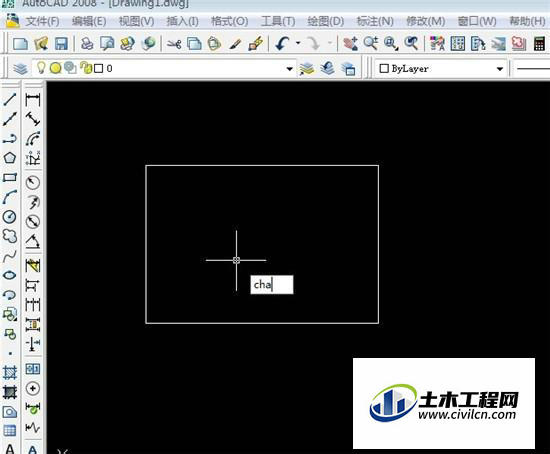Click the greyed Redo arrow
Screen dimensions: 550x454
coord(313,44)
